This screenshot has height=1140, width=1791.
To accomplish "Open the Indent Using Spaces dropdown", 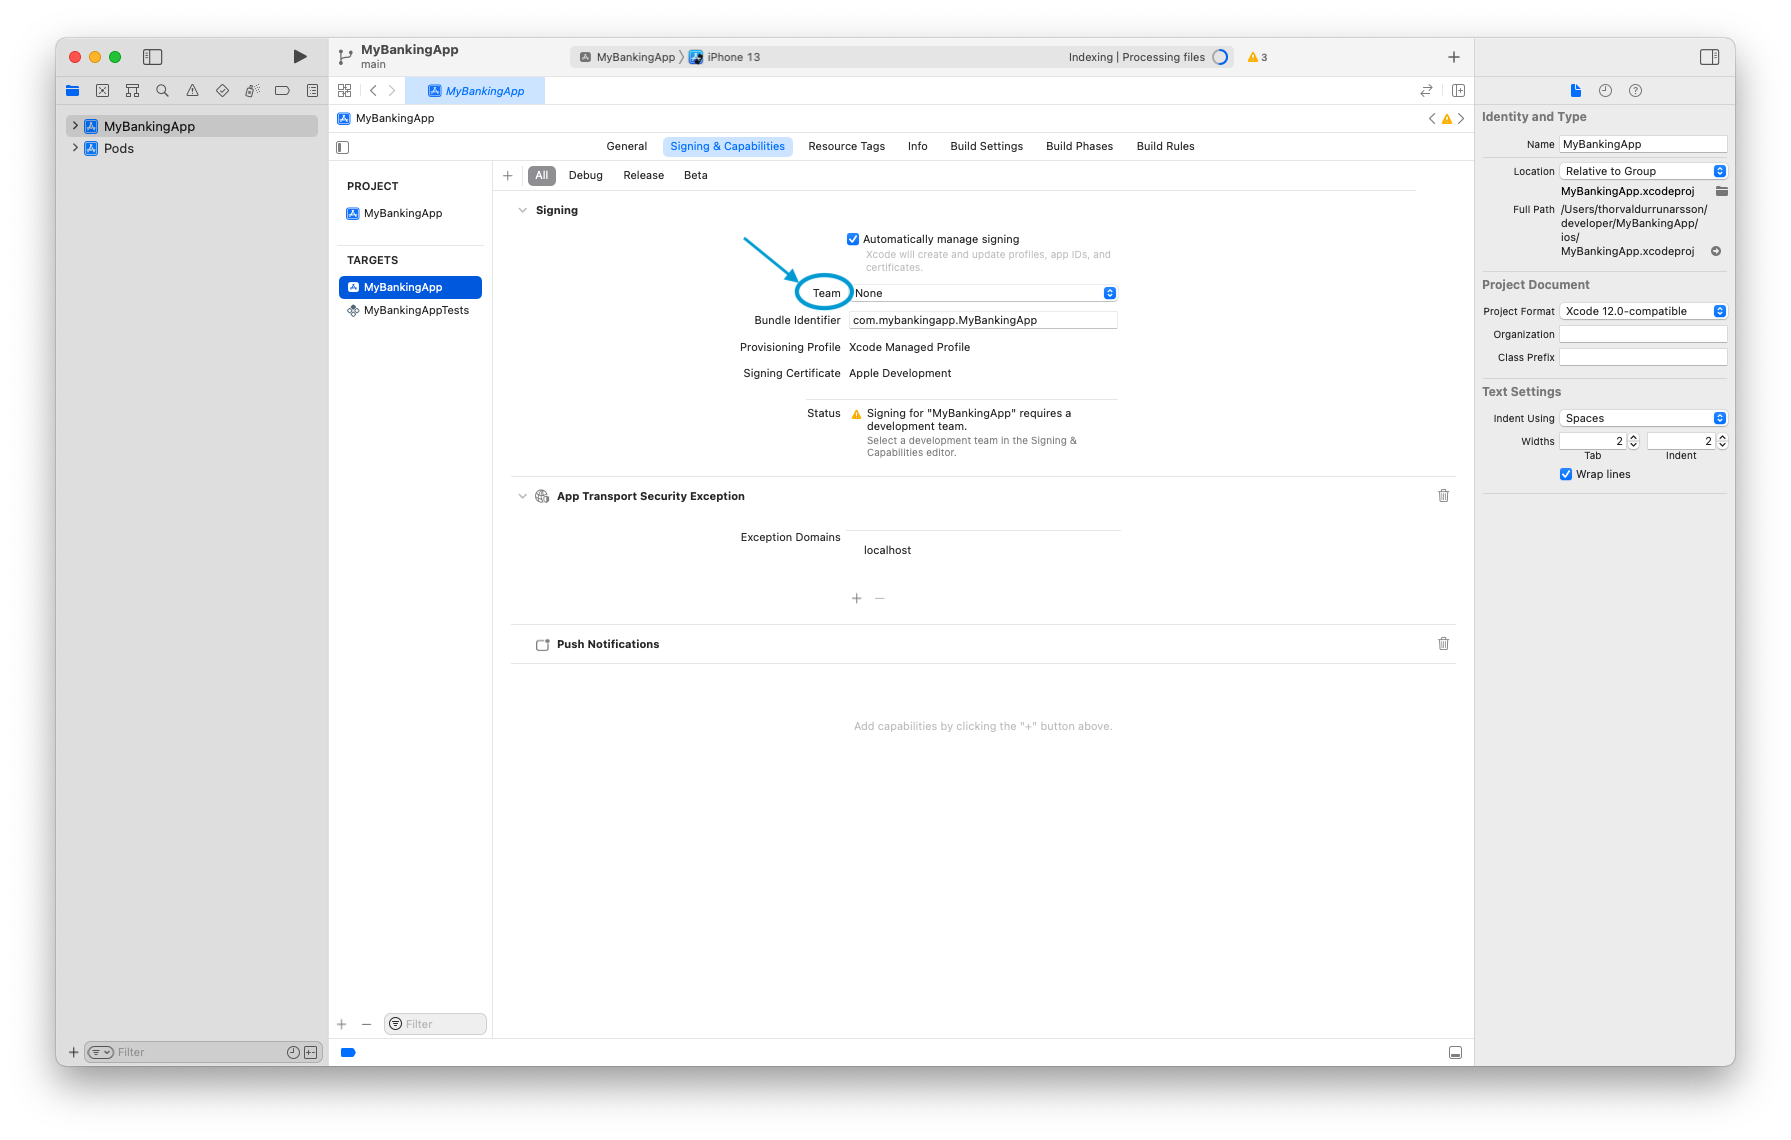I will [x=1643, y=418].
